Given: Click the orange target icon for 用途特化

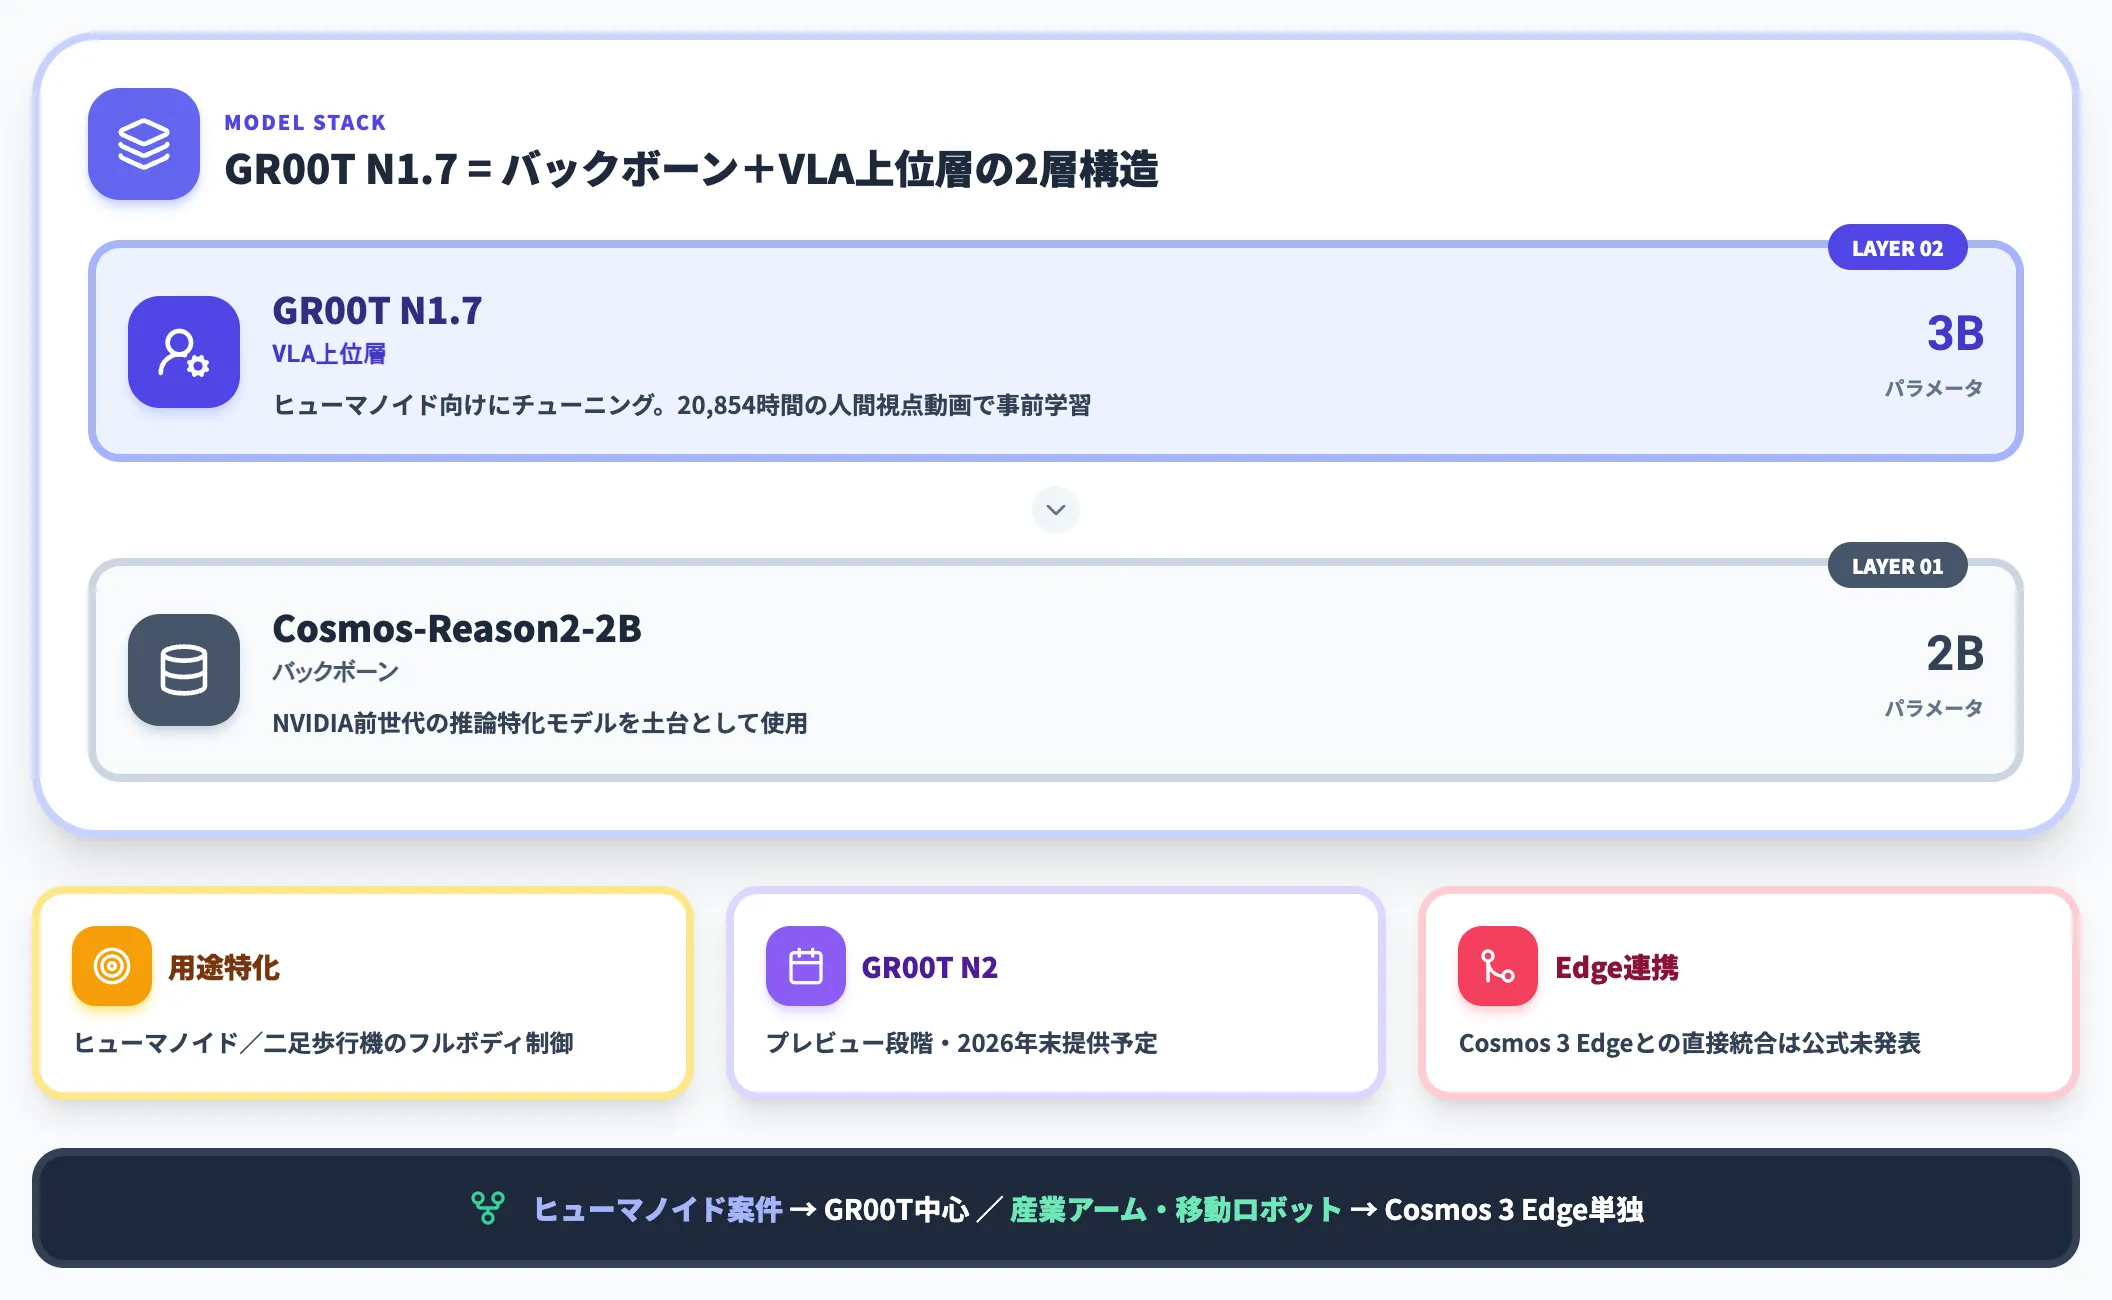Looking at the screenshot, I should pyautogui.click(x=112, y=966).
